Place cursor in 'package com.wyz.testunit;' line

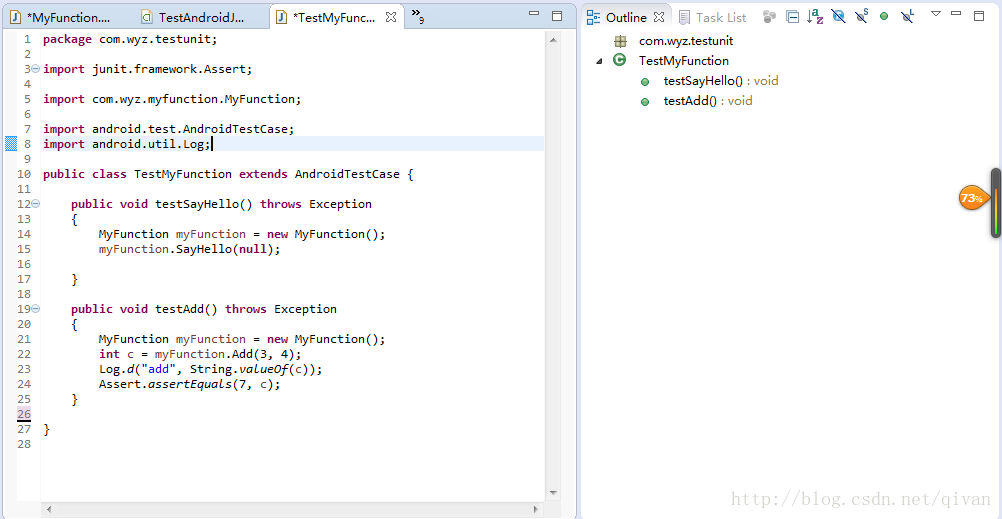click(x=130, y=40)
